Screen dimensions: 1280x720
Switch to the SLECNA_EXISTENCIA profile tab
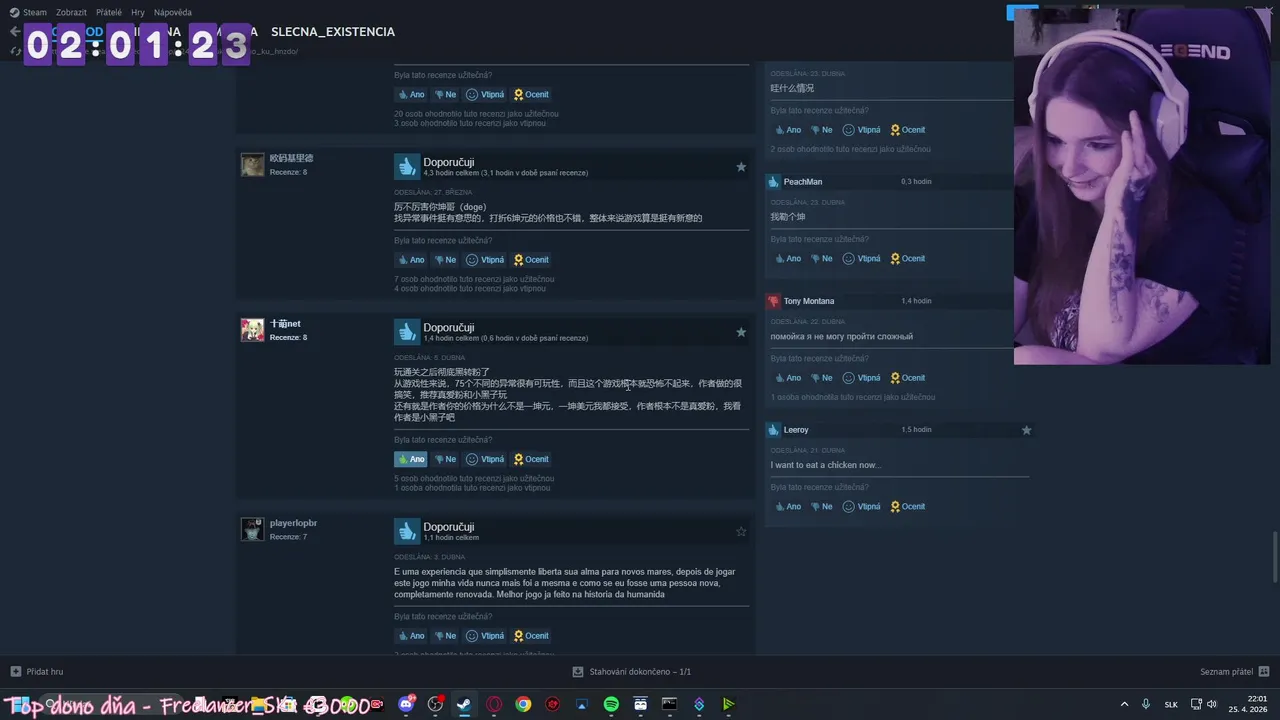click(x=333, y=32)
